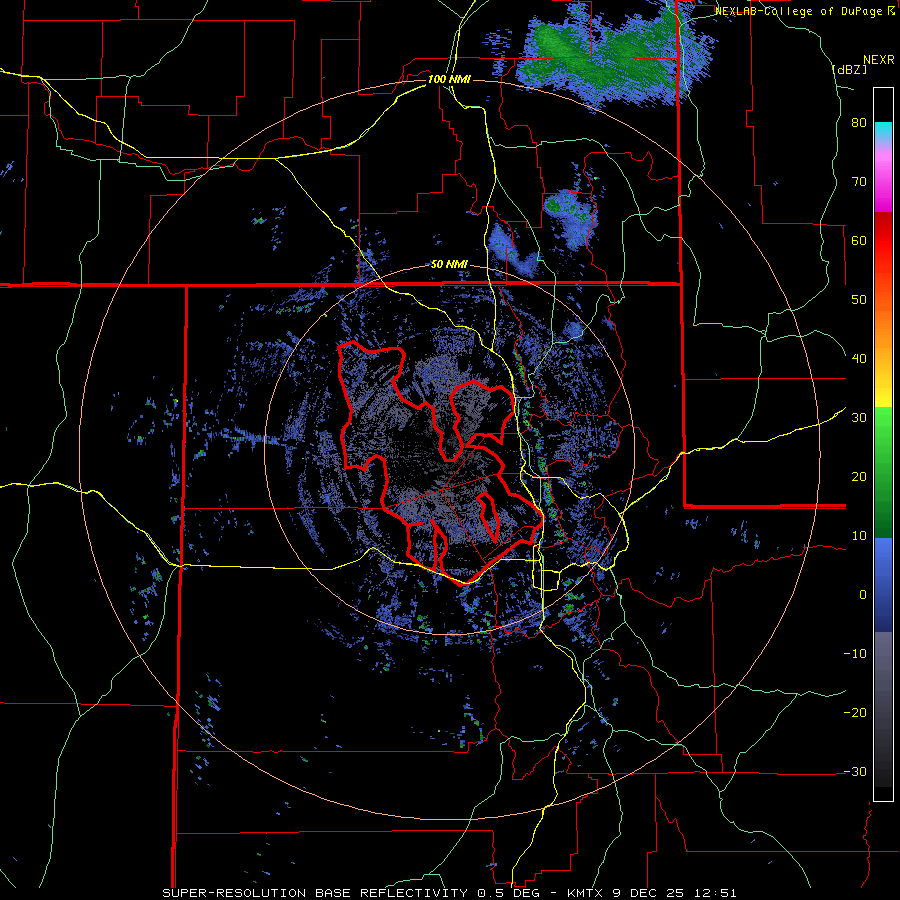Image resolution: width=900 pixels, height=900 pixels.
Task: Click the "70" value on the dBZ scale
Action: (x=859, y=182)
